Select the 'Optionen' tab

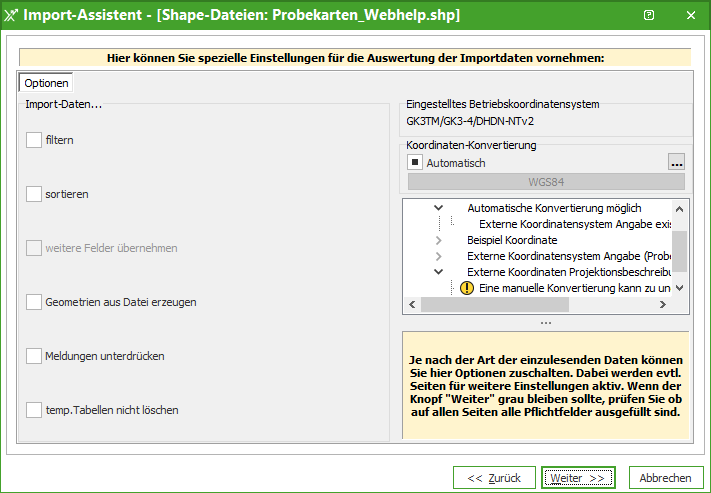pyautogui.click(x=46, y=84)
